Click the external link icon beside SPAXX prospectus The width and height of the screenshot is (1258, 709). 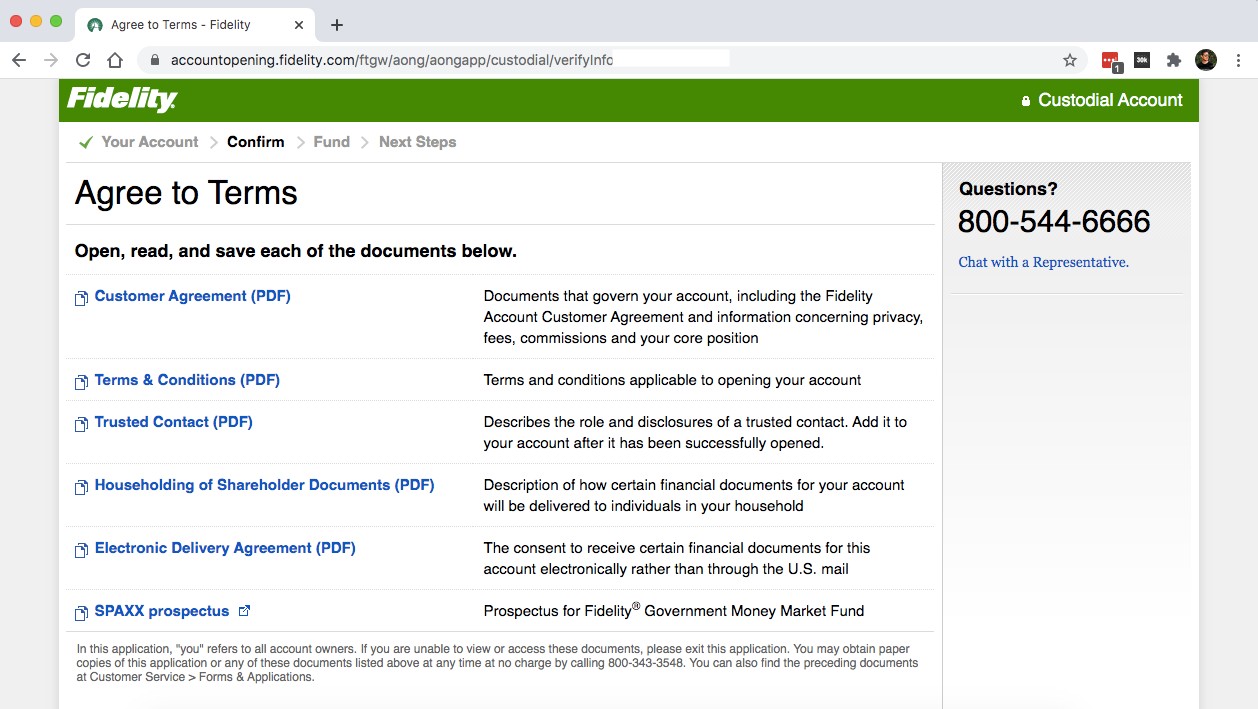coord(244,611)
